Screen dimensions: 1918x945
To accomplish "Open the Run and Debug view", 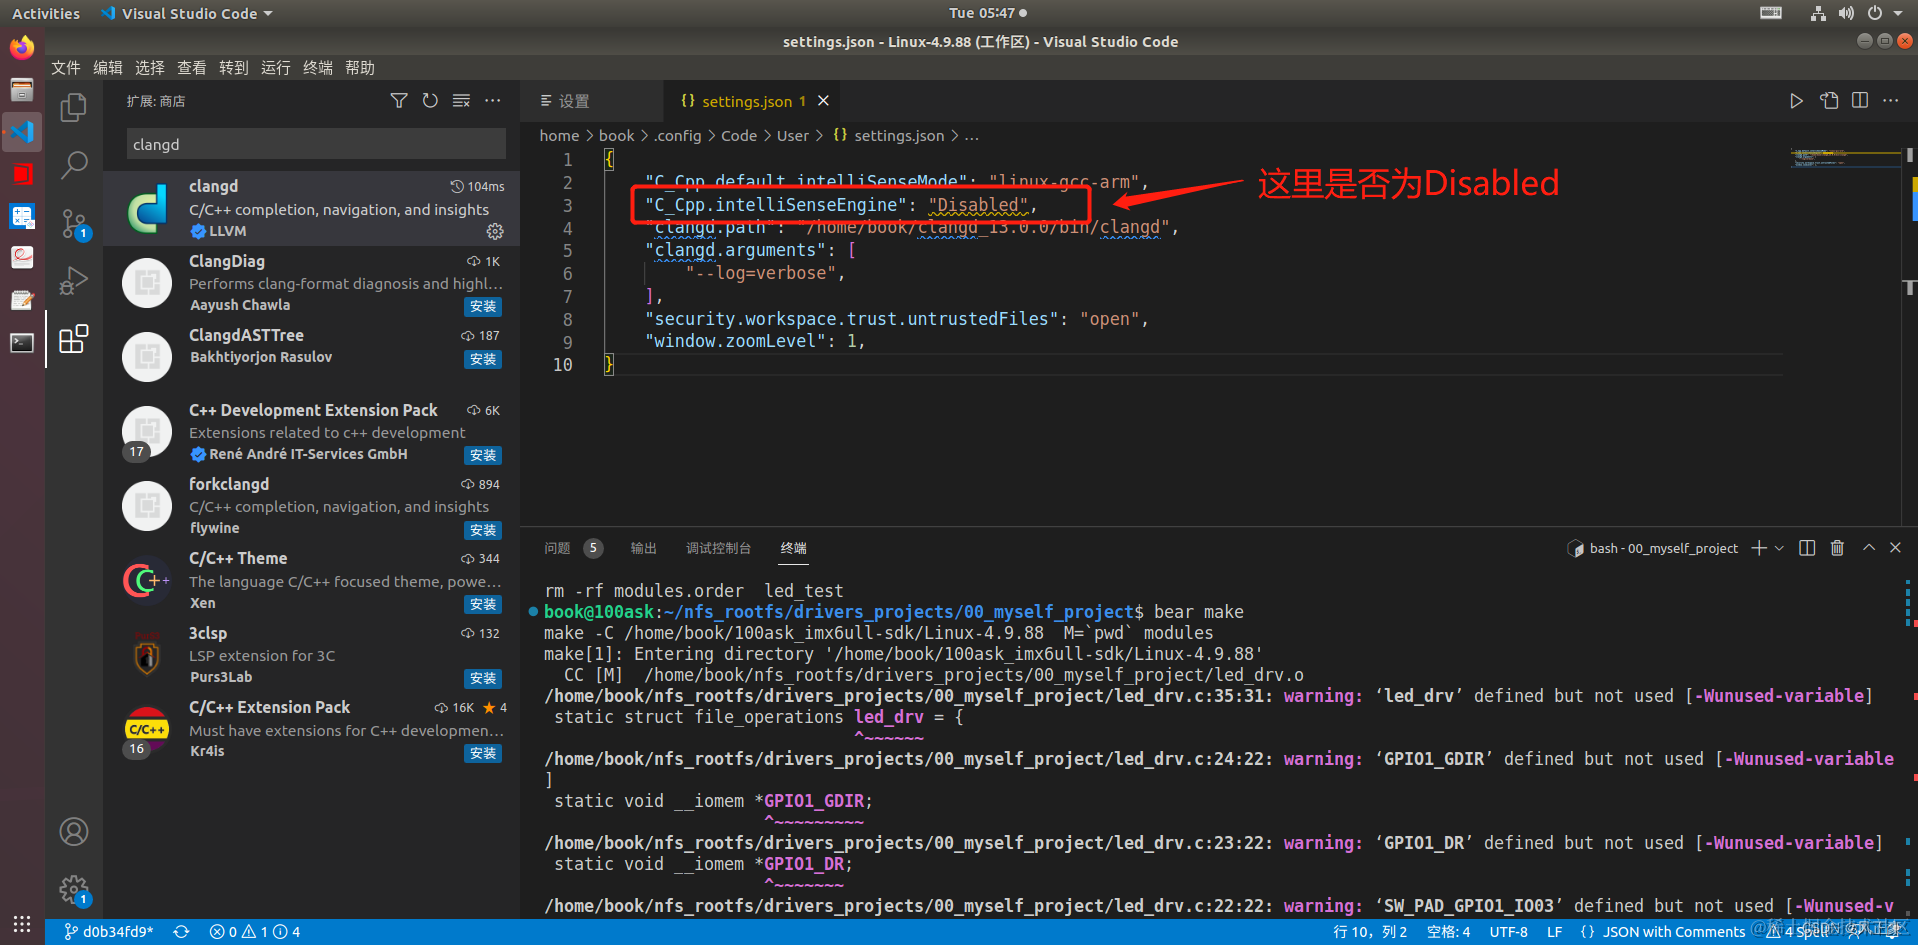I will pos(74,281).
